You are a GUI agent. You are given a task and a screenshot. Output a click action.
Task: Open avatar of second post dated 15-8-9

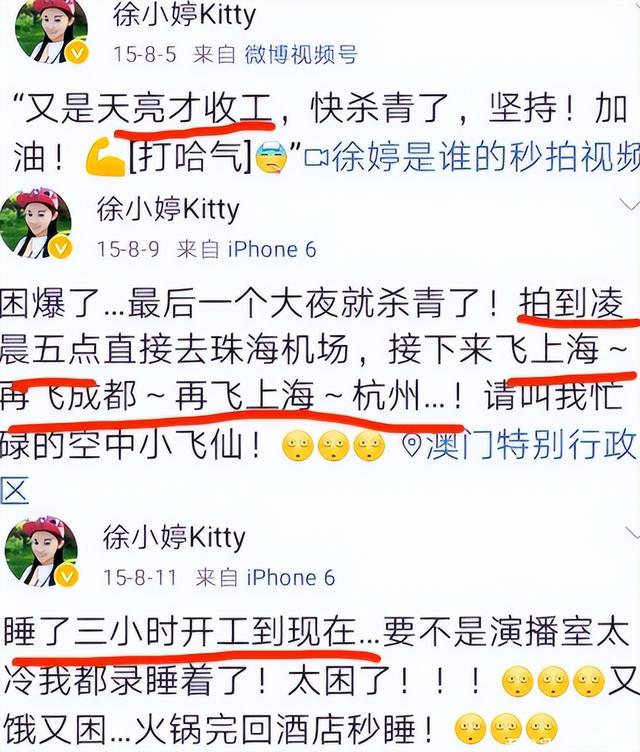(x=36, y=223)
